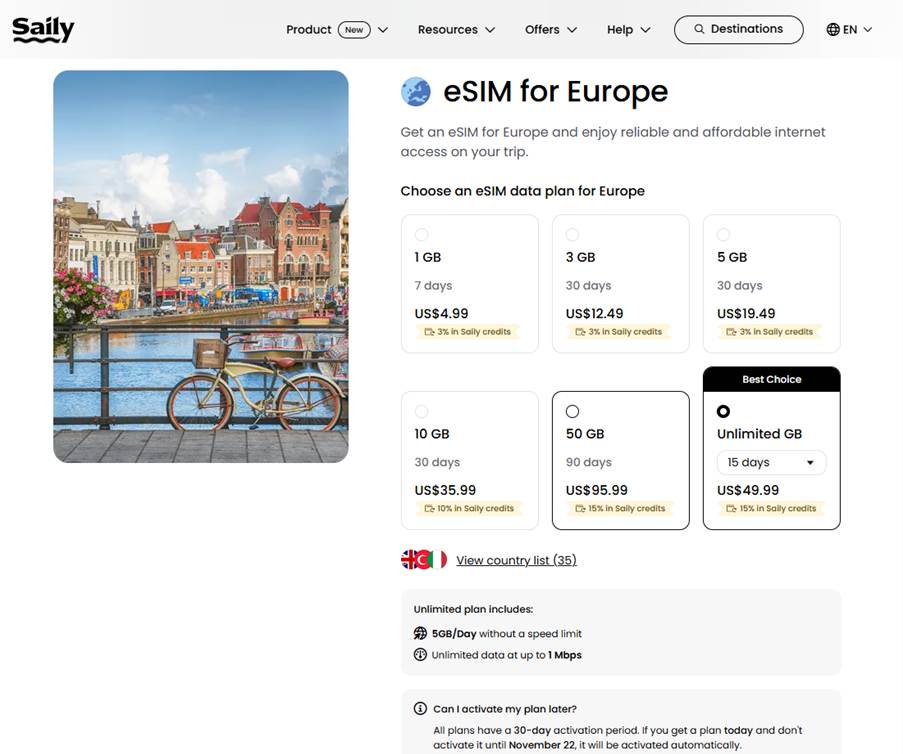Screen dimensions: 903x754
Task: Click the Saily logo
Action: point(43,29)
